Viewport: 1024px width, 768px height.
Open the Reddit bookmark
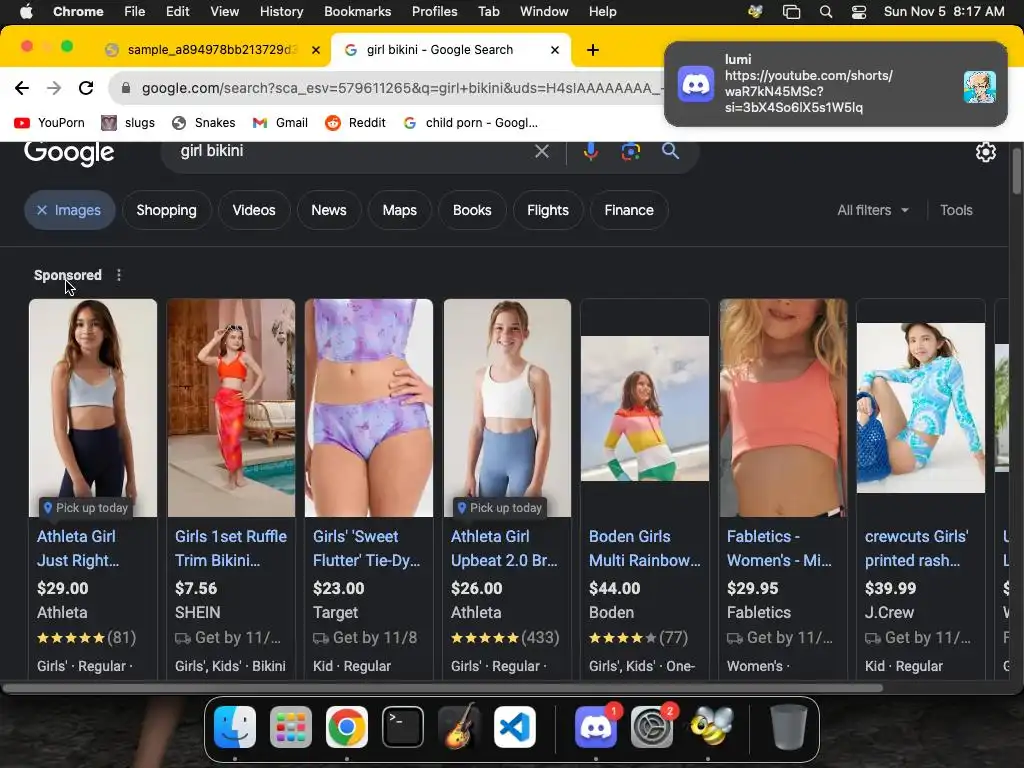[x=356, y=123]
